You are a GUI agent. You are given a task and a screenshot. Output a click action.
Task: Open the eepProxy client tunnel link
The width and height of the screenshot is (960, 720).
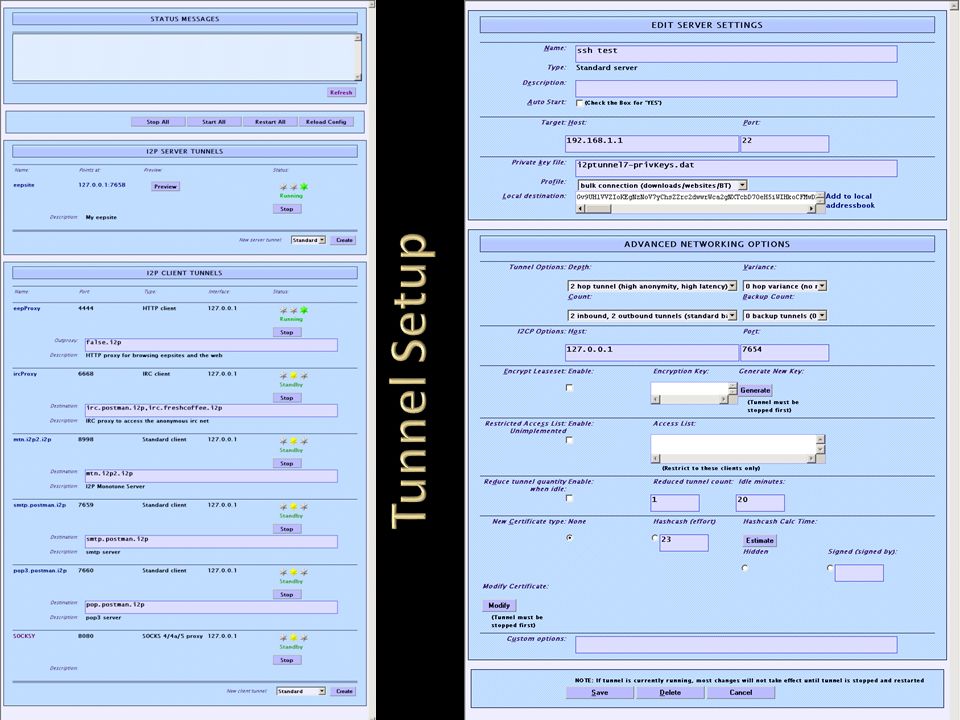click(27, 308)
